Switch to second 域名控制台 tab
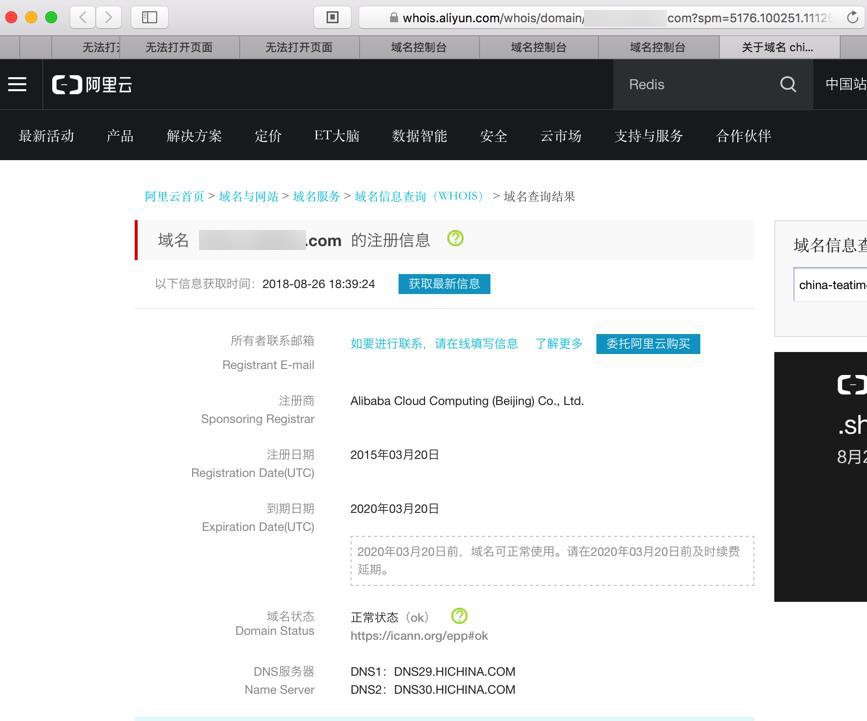Viewport: 867px width, 721px height. (539, 48)
